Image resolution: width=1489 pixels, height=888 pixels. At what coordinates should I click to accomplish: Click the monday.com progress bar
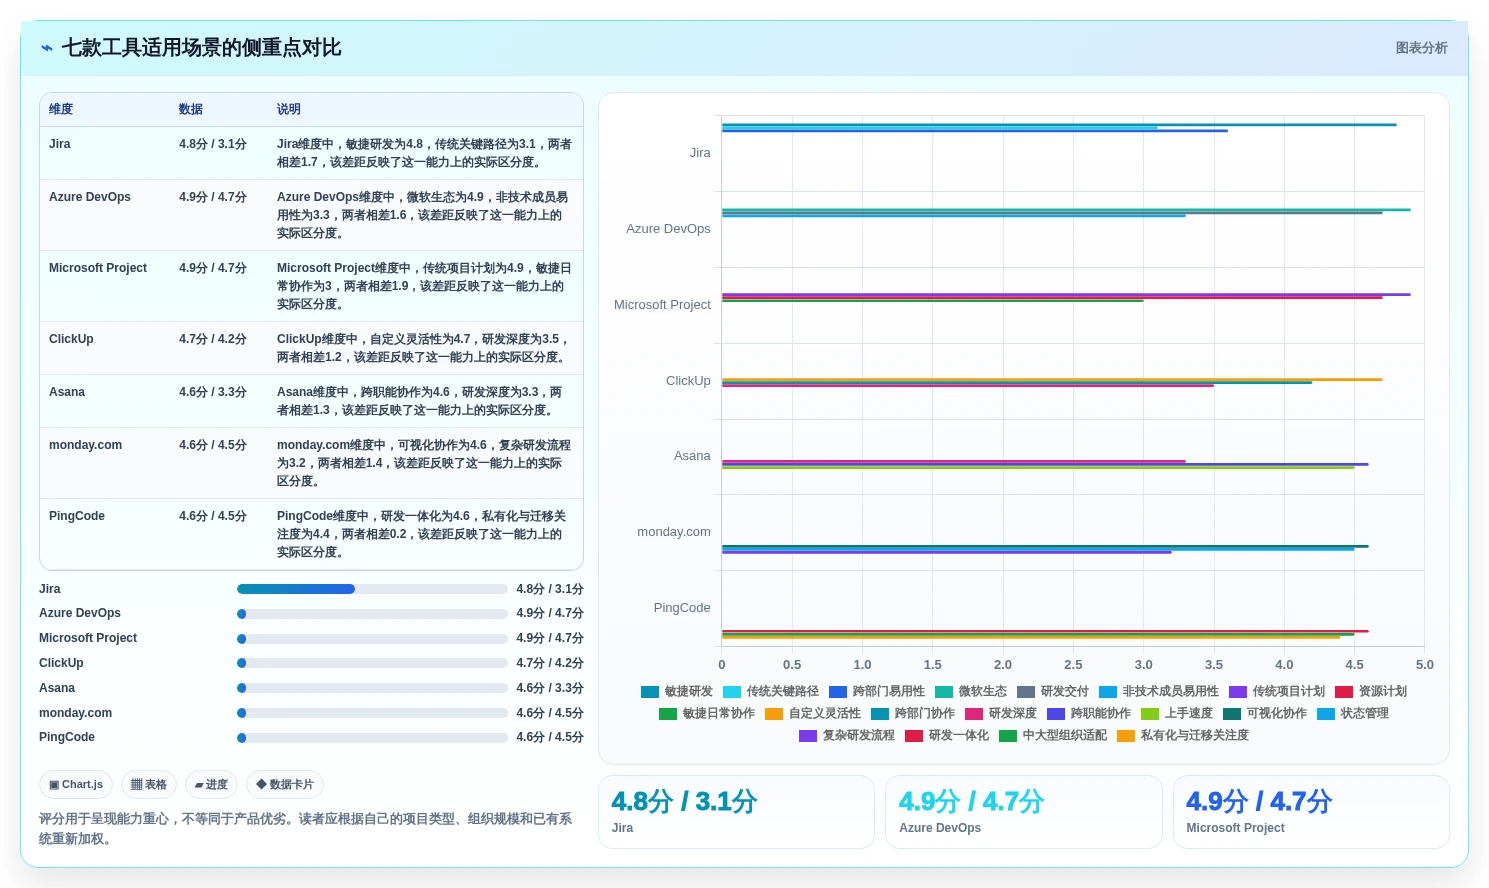click(x=372, y=713)
